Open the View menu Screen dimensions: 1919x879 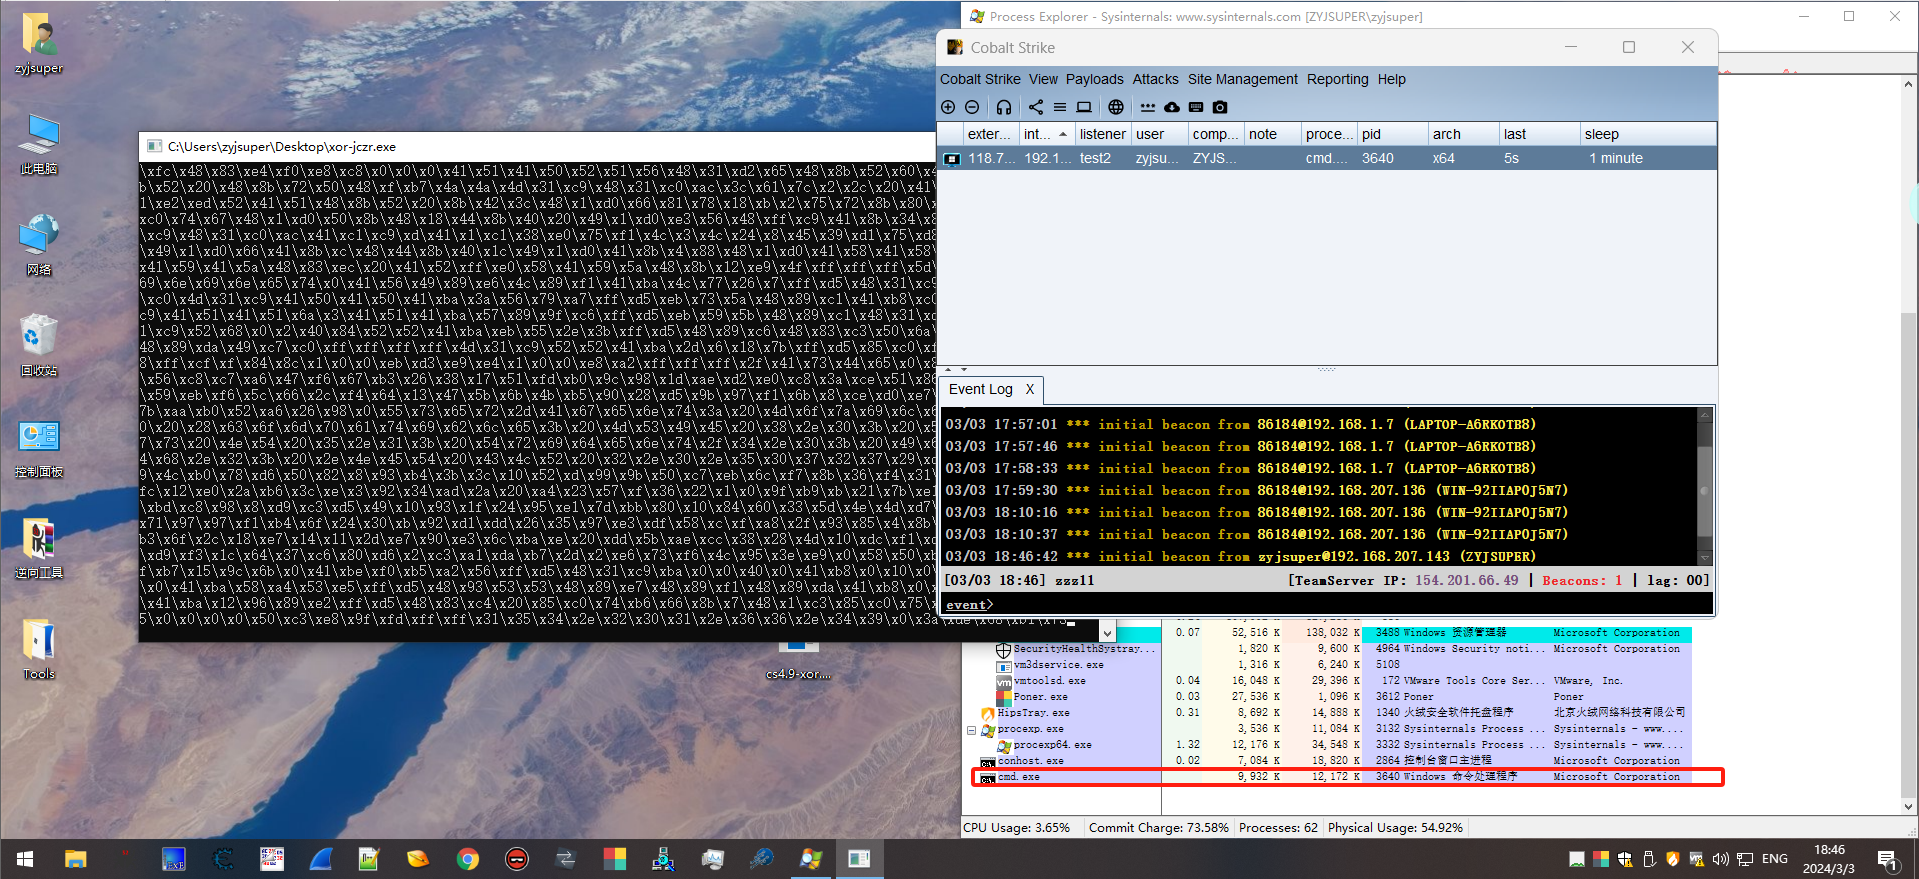click(x=1043, y=79)
